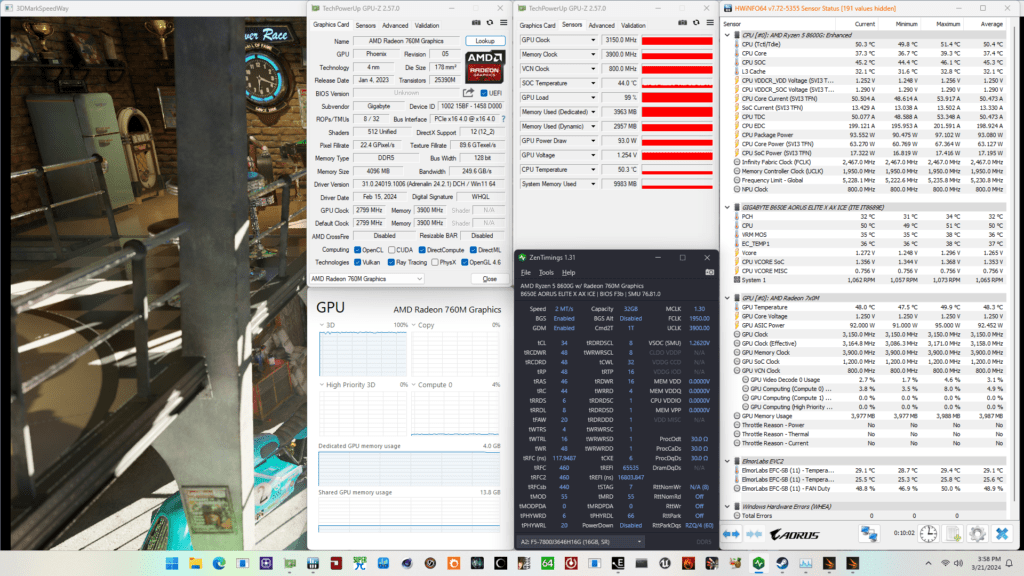Click volume icon in system tray

tap(958, 563)
